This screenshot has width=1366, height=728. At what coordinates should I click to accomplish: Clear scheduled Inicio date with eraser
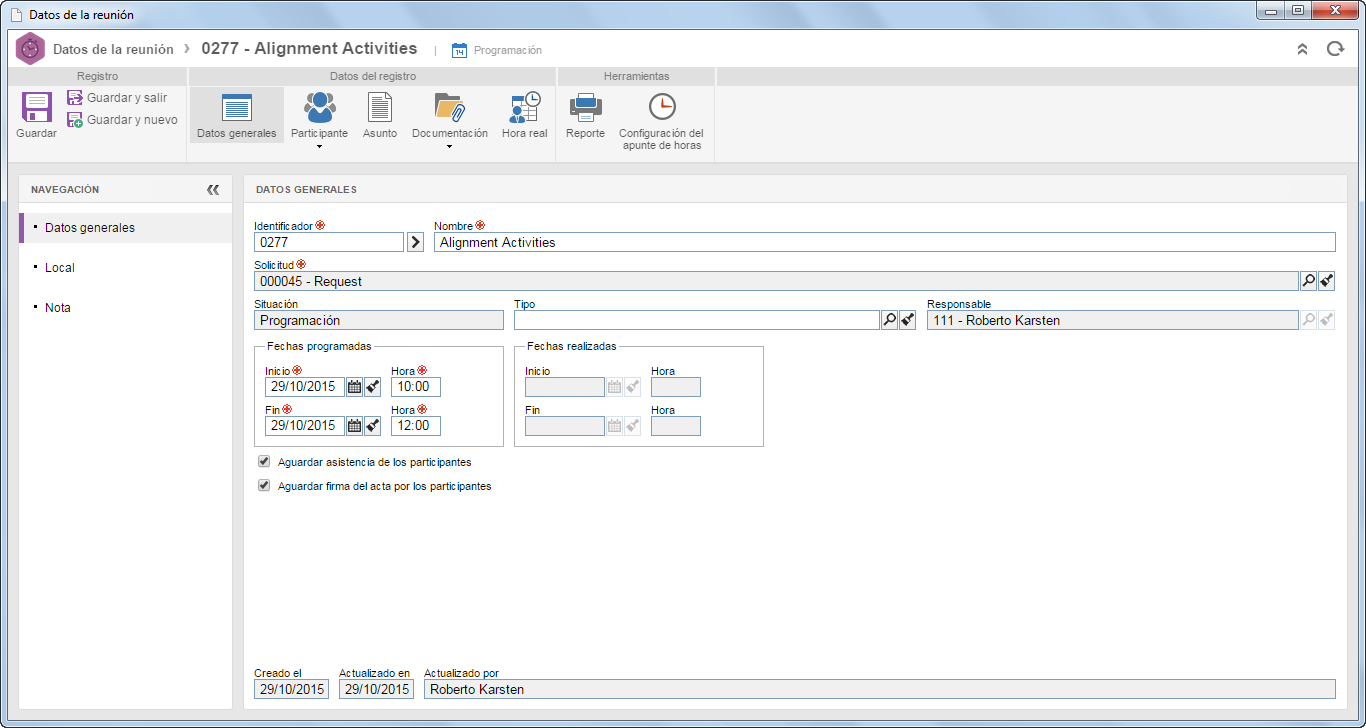(x=372, y=387)
